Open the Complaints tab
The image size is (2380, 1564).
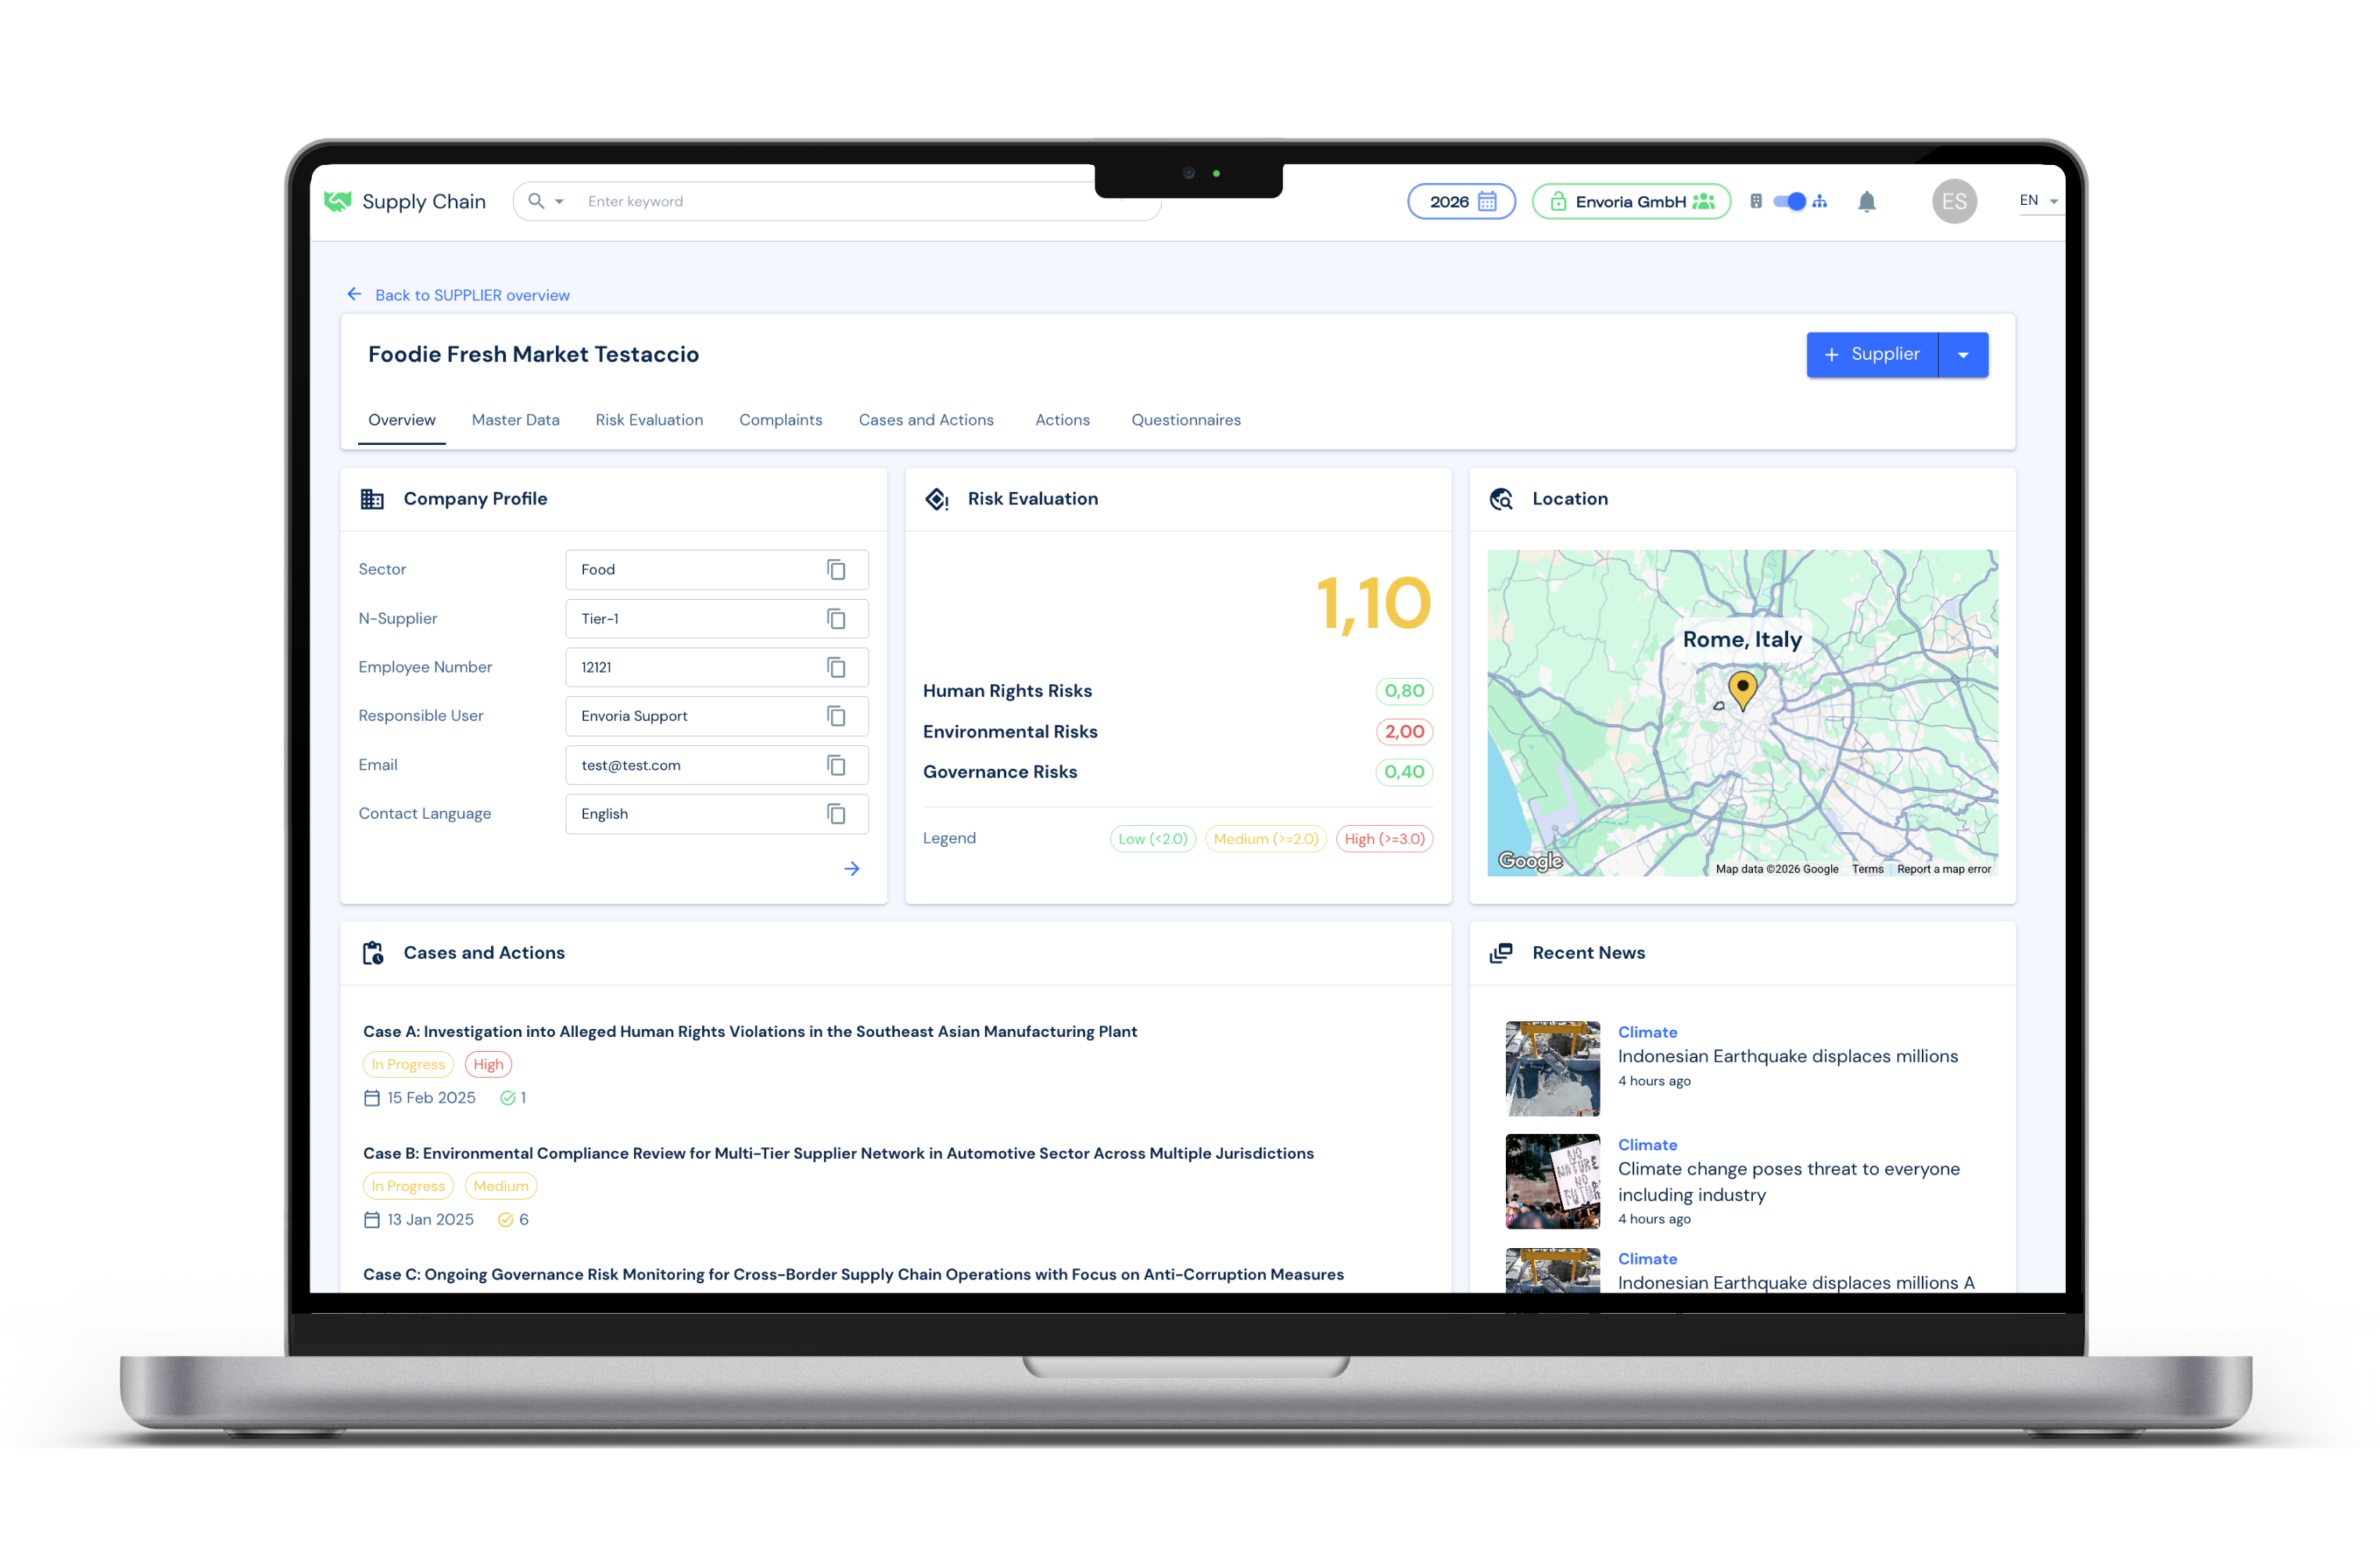(781, 420)
